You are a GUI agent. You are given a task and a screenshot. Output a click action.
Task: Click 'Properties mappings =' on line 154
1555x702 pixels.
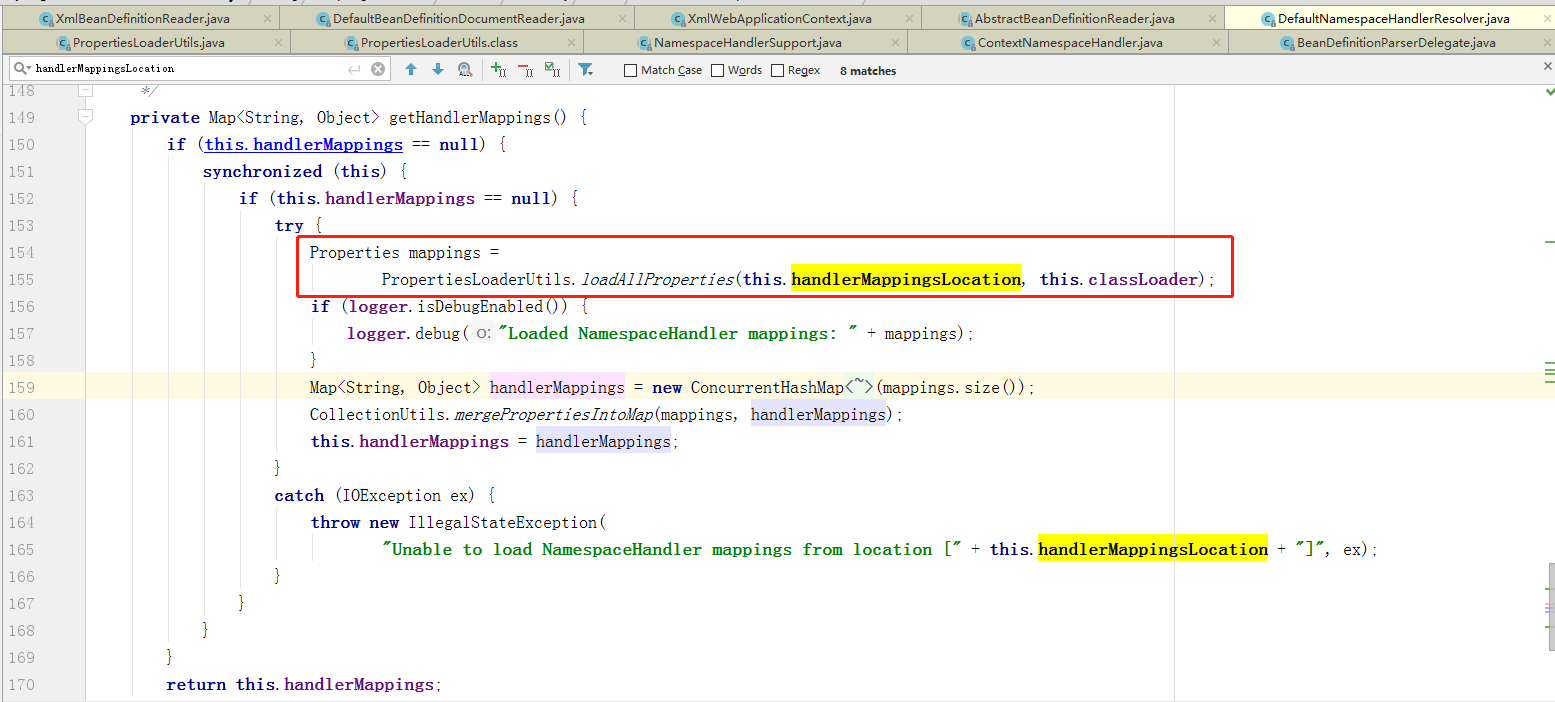404,252
